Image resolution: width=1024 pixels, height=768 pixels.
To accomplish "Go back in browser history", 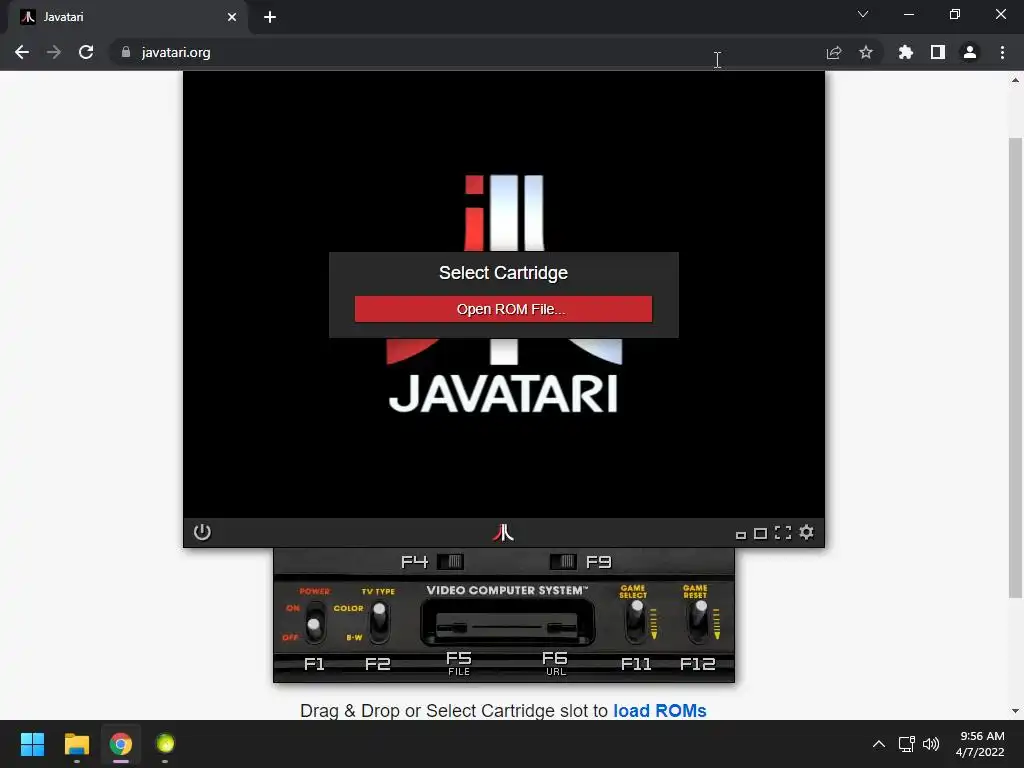I will click(22, 52).
